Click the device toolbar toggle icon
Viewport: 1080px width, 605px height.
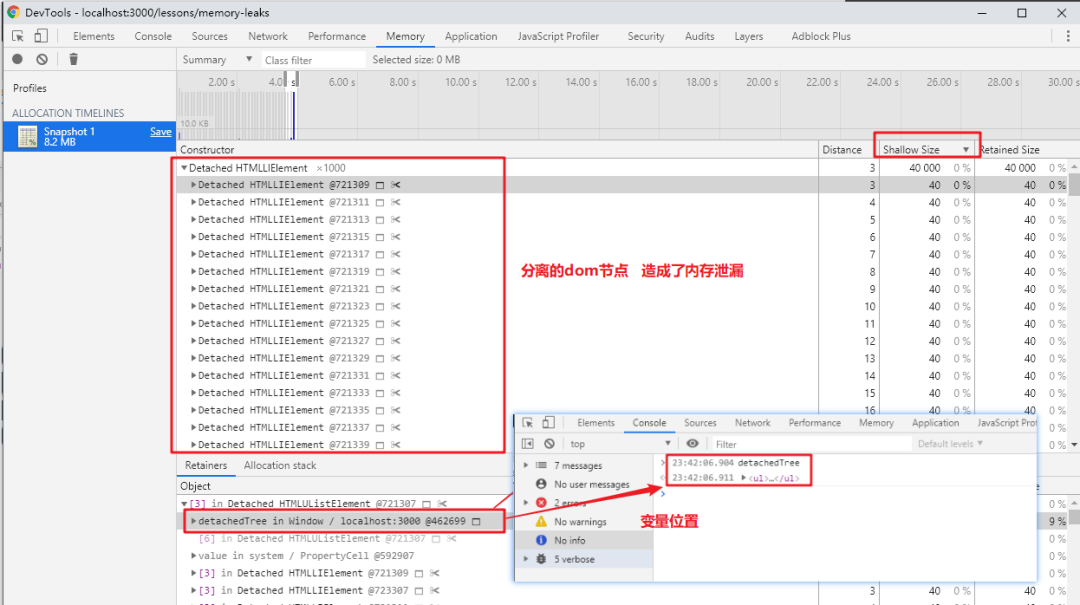[40, 36]
